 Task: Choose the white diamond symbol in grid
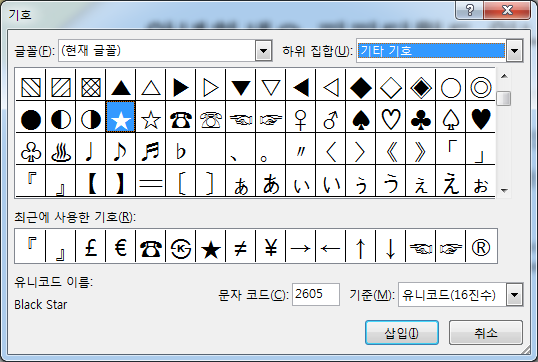(x=391, y=87)
